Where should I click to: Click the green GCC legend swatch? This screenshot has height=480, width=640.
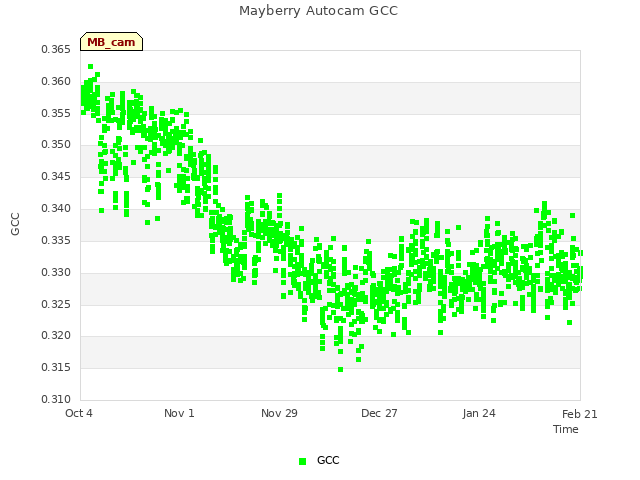[x=302, y=461]
